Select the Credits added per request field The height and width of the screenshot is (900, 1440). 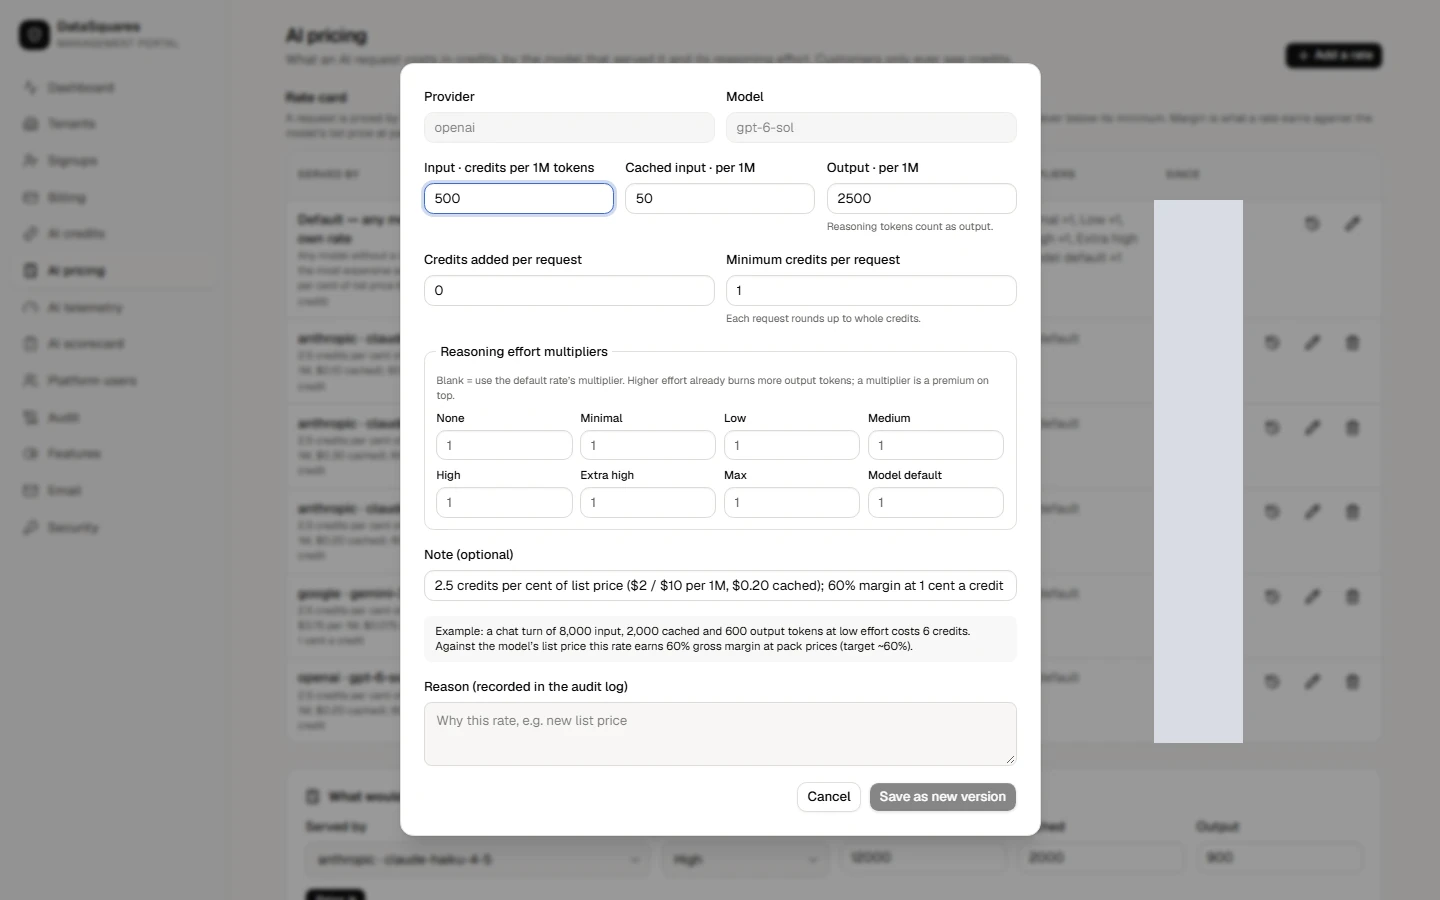(x=569, y=290)
